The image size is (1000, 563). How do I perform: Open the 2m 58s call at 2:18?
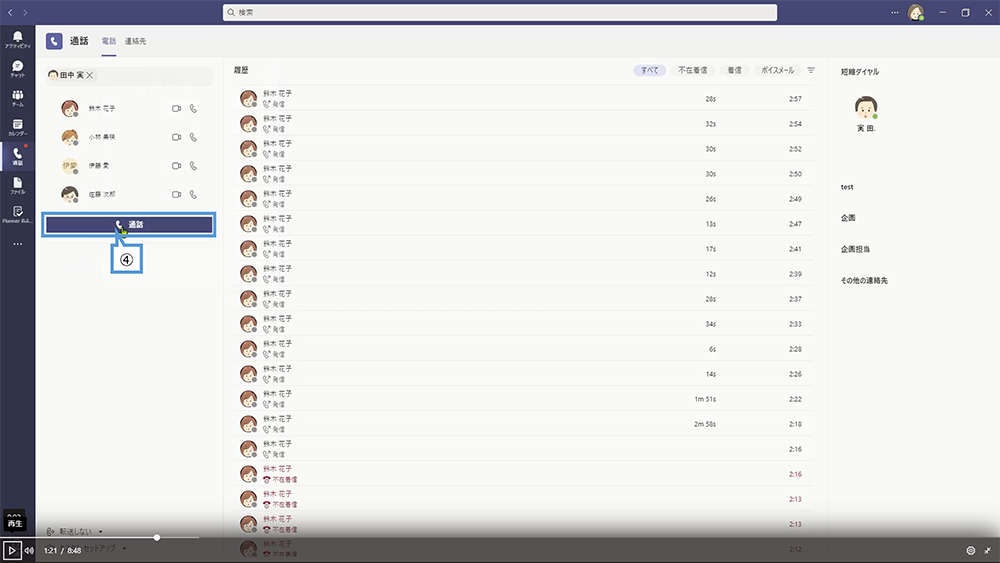524,424
